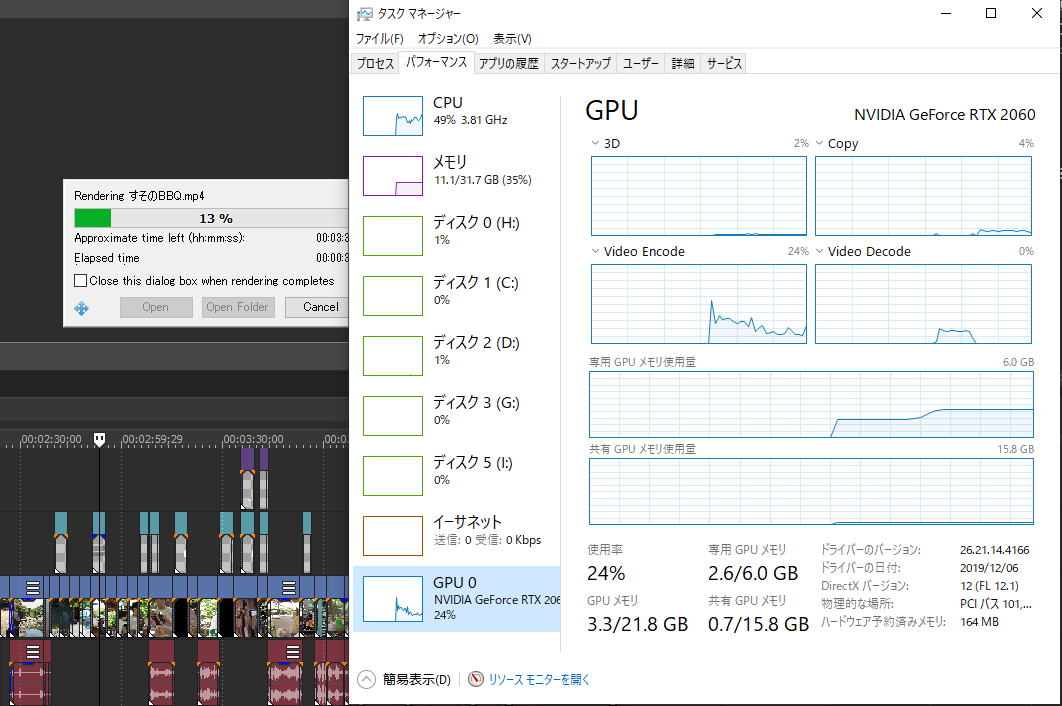Switch to the スタートアップ tab
The width and height of the screenshot is (1062, 706).
pyautogui.click(x=580, y=63)
